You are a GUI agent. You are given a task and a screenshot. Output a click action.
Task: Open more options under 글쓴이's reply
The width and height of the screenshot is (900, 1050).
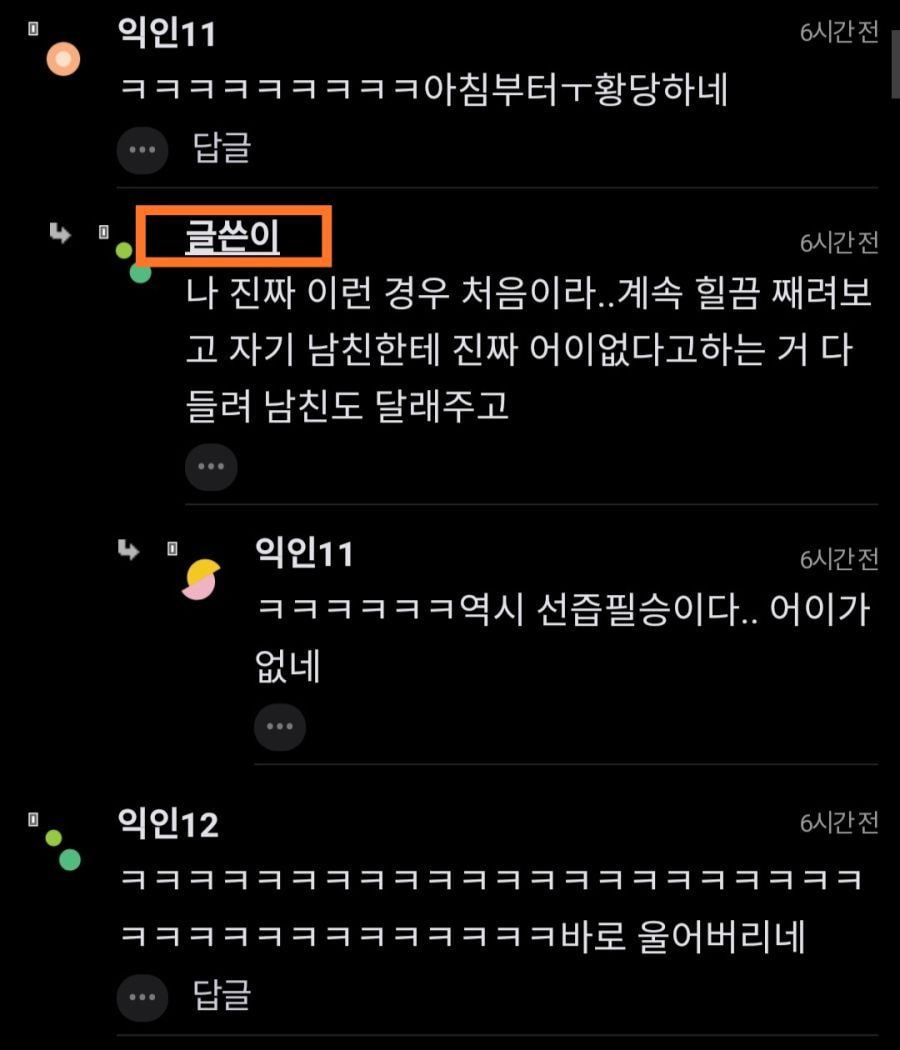211,467
